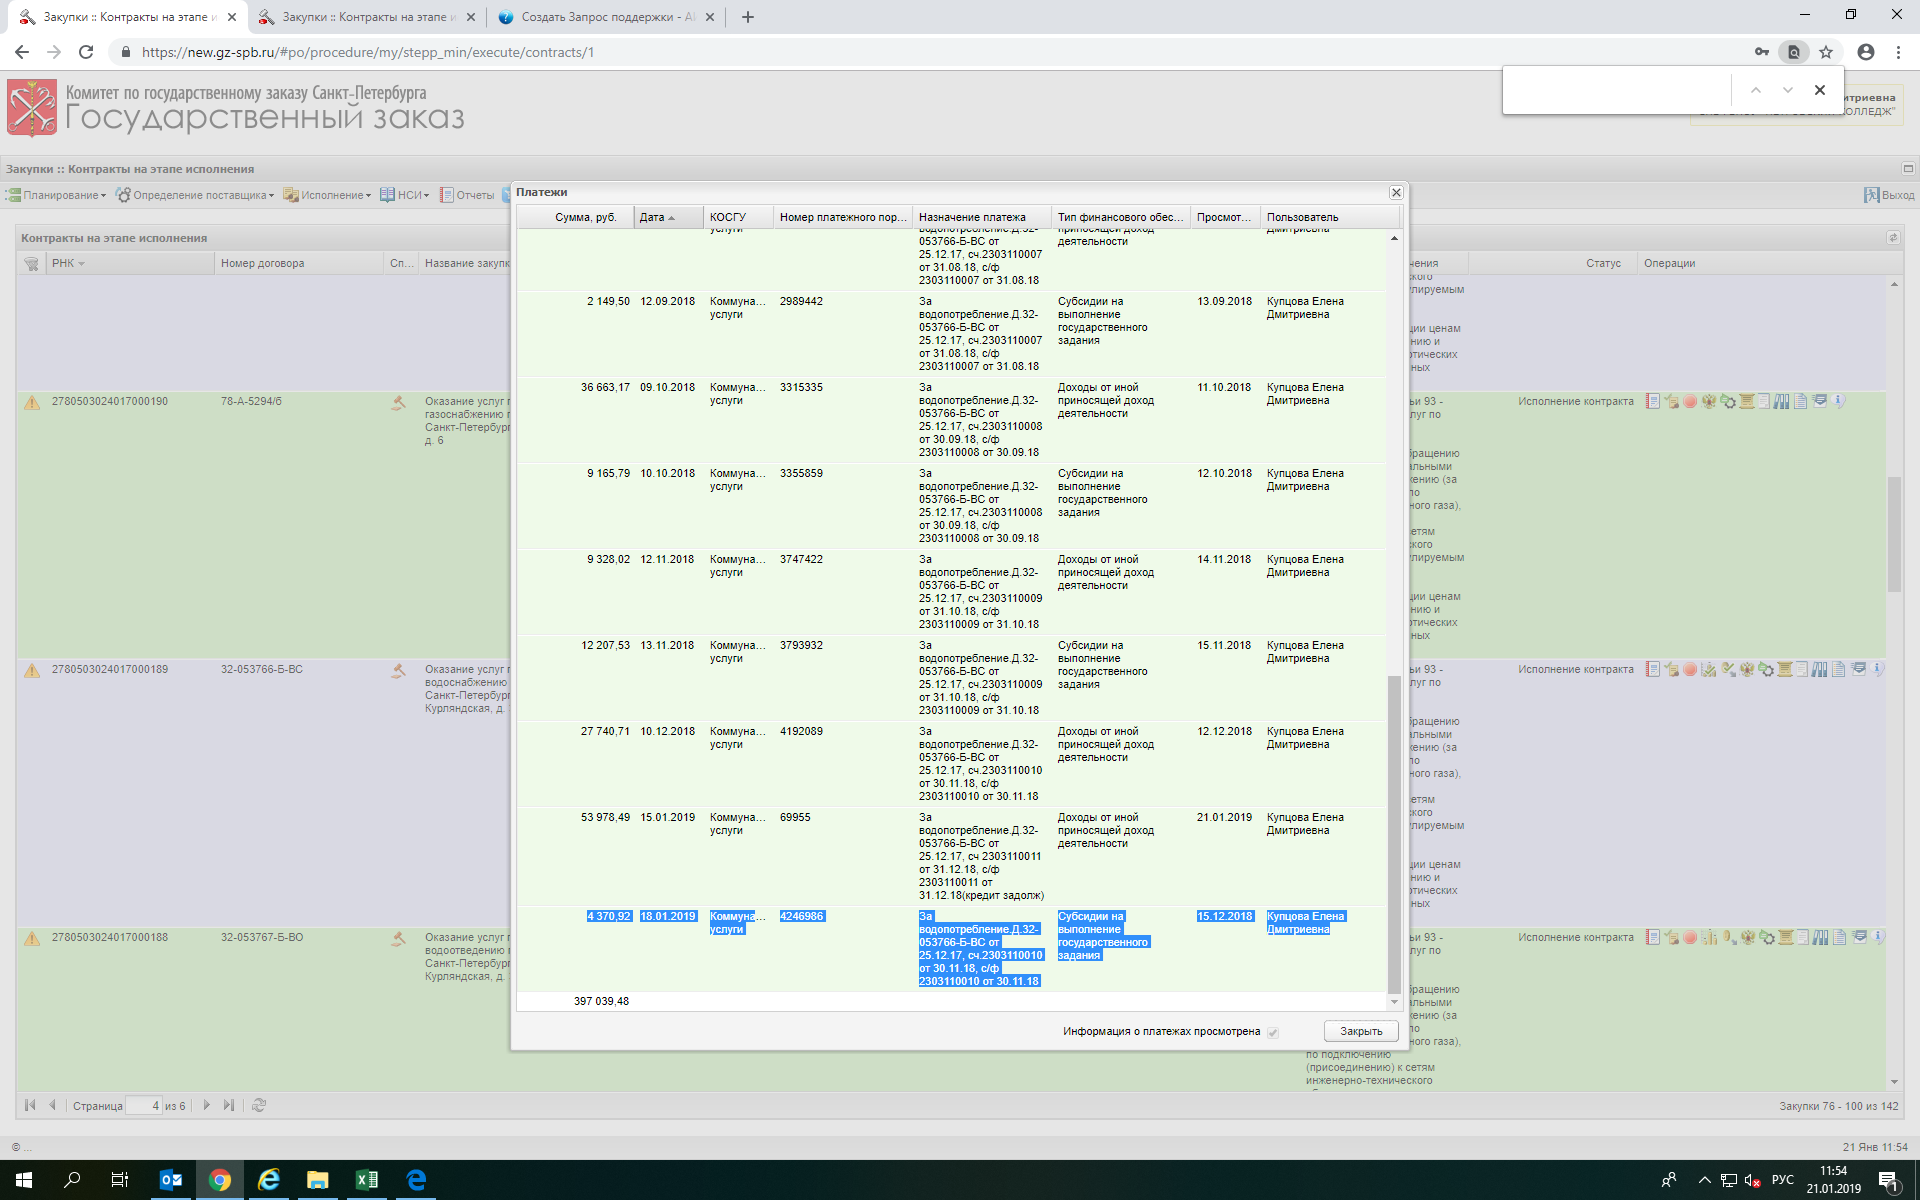
Task: Click binders icon for contract 78-А-5294/6
Action: coord(1781,401)
